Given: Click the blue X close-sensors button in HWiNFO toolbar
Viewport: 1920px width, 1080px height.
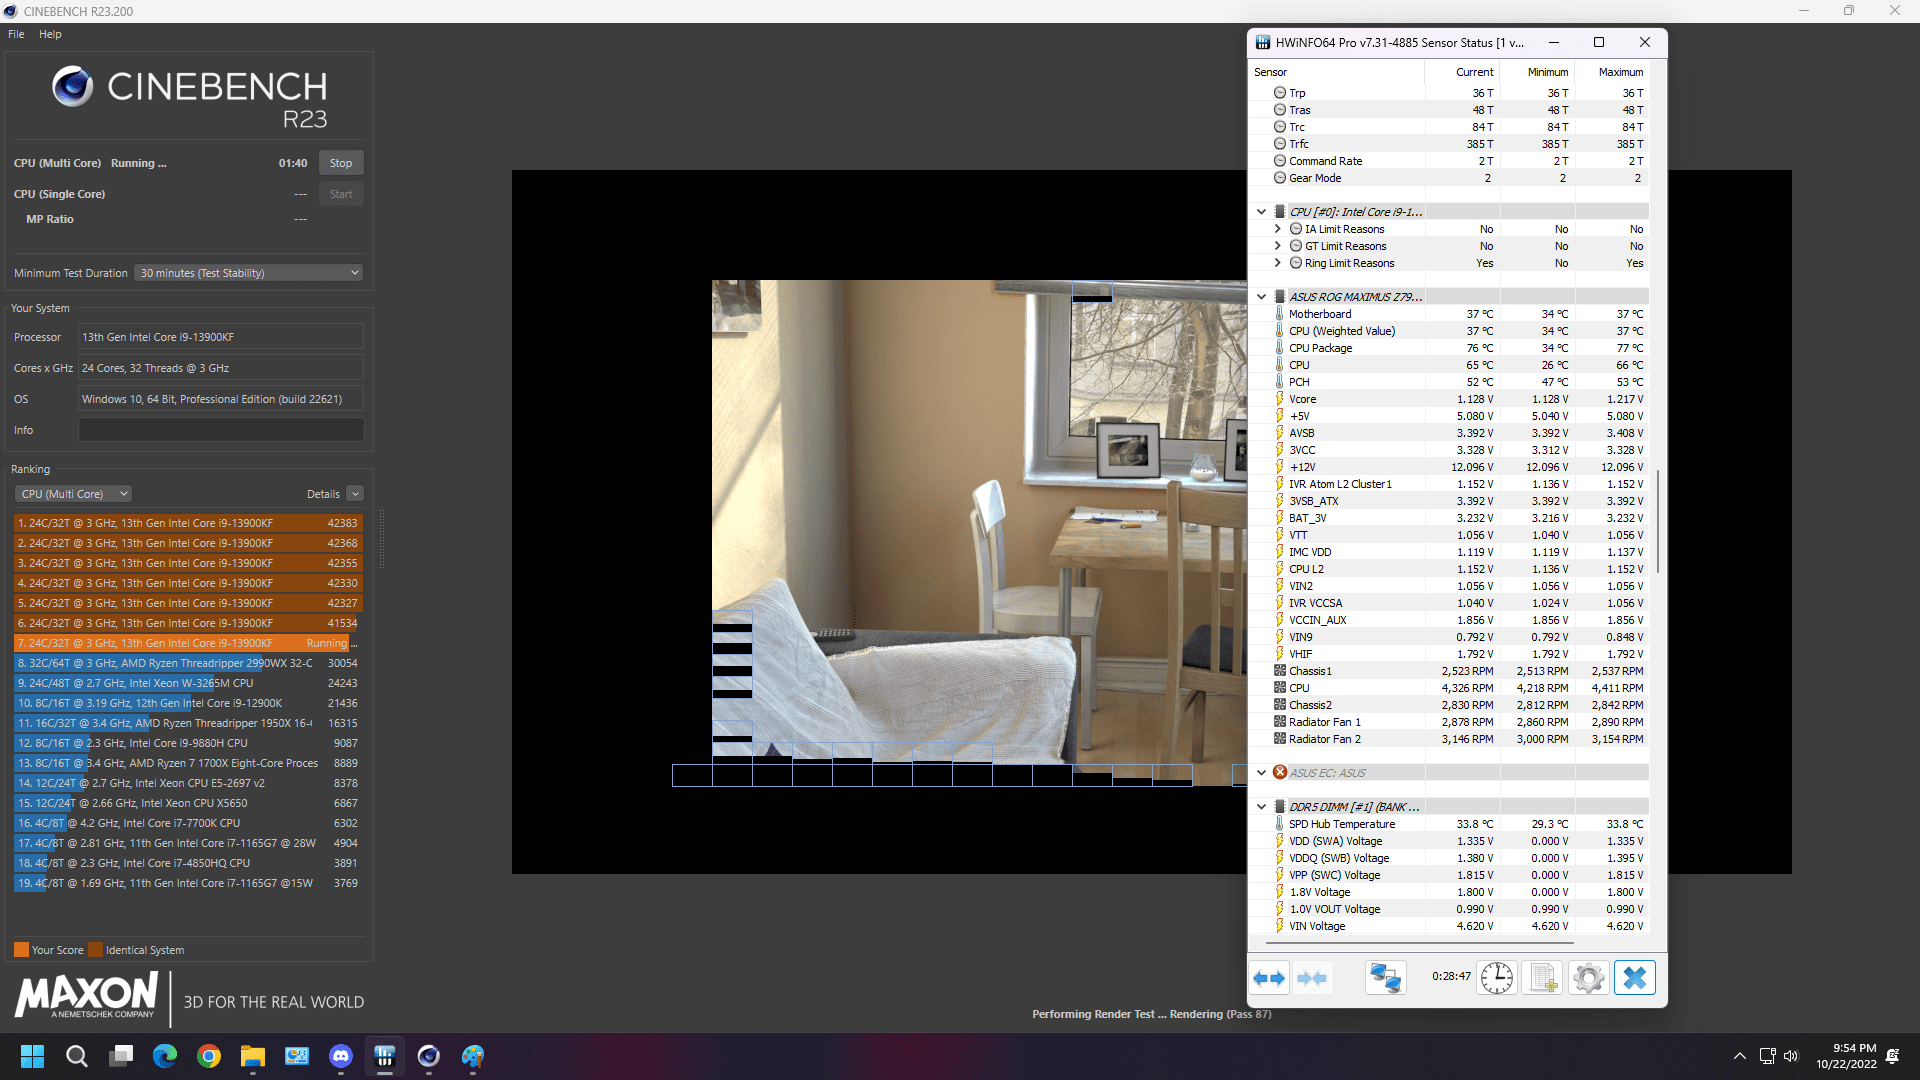Looking at the screenshot, I should click(x=1635, y=978).
